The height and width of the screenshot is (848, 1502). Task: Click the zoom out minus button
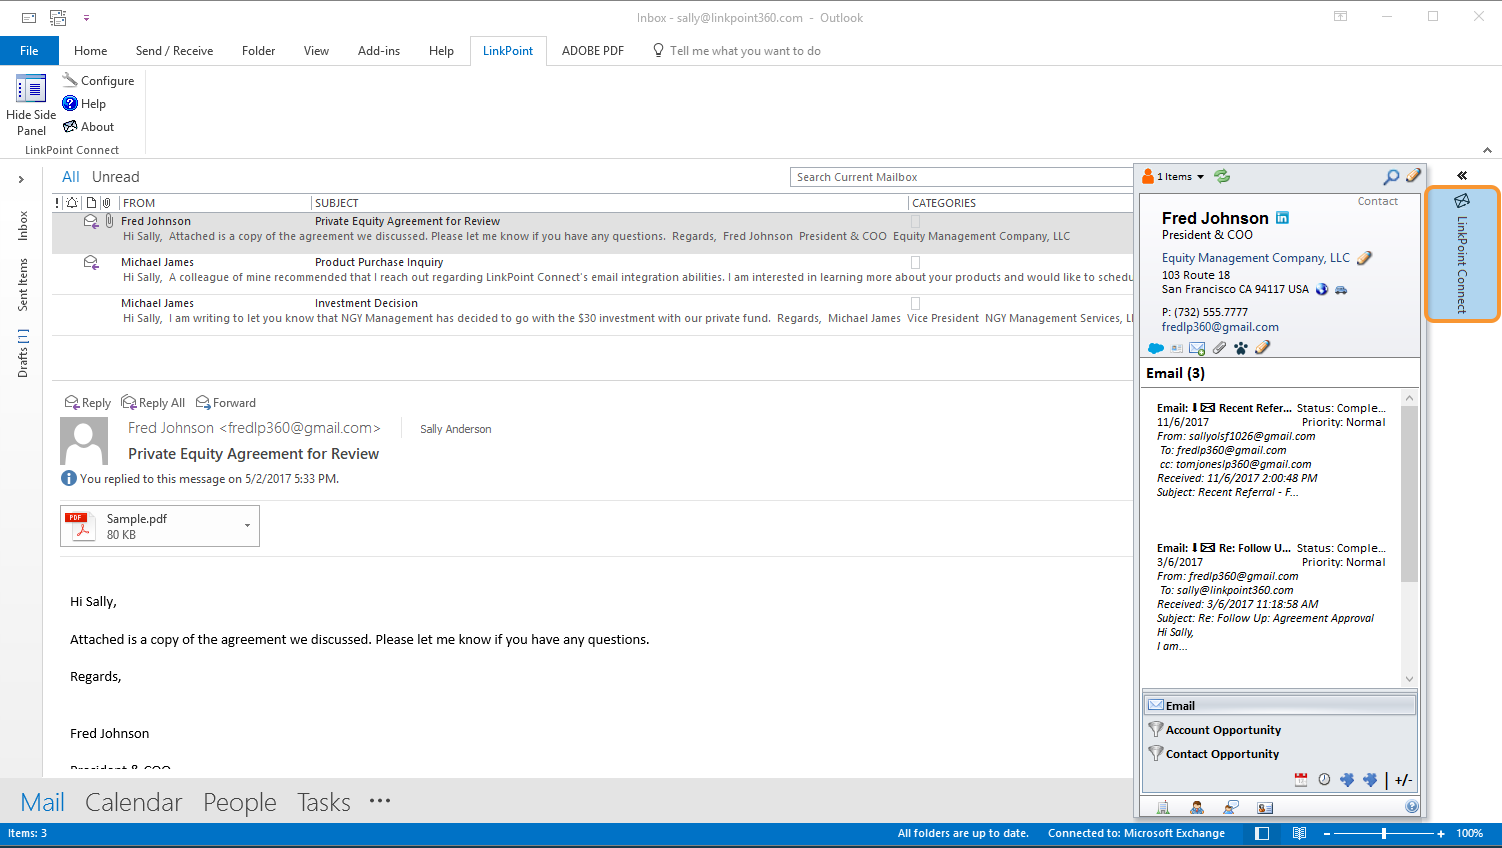[1327, 833]
